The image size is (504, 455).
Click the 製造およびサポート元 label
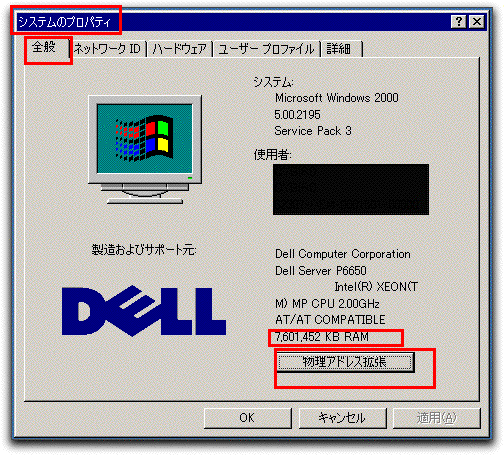point(144,249)
